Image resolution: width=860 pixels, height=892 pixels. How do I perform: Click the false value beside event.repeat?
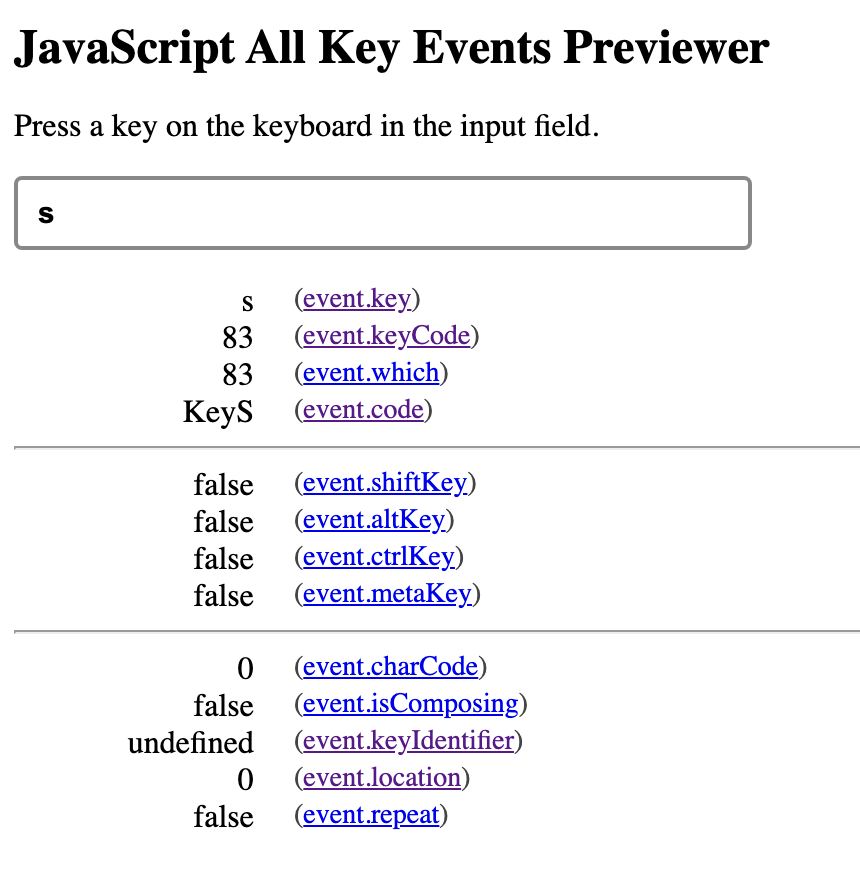(223, 817)
